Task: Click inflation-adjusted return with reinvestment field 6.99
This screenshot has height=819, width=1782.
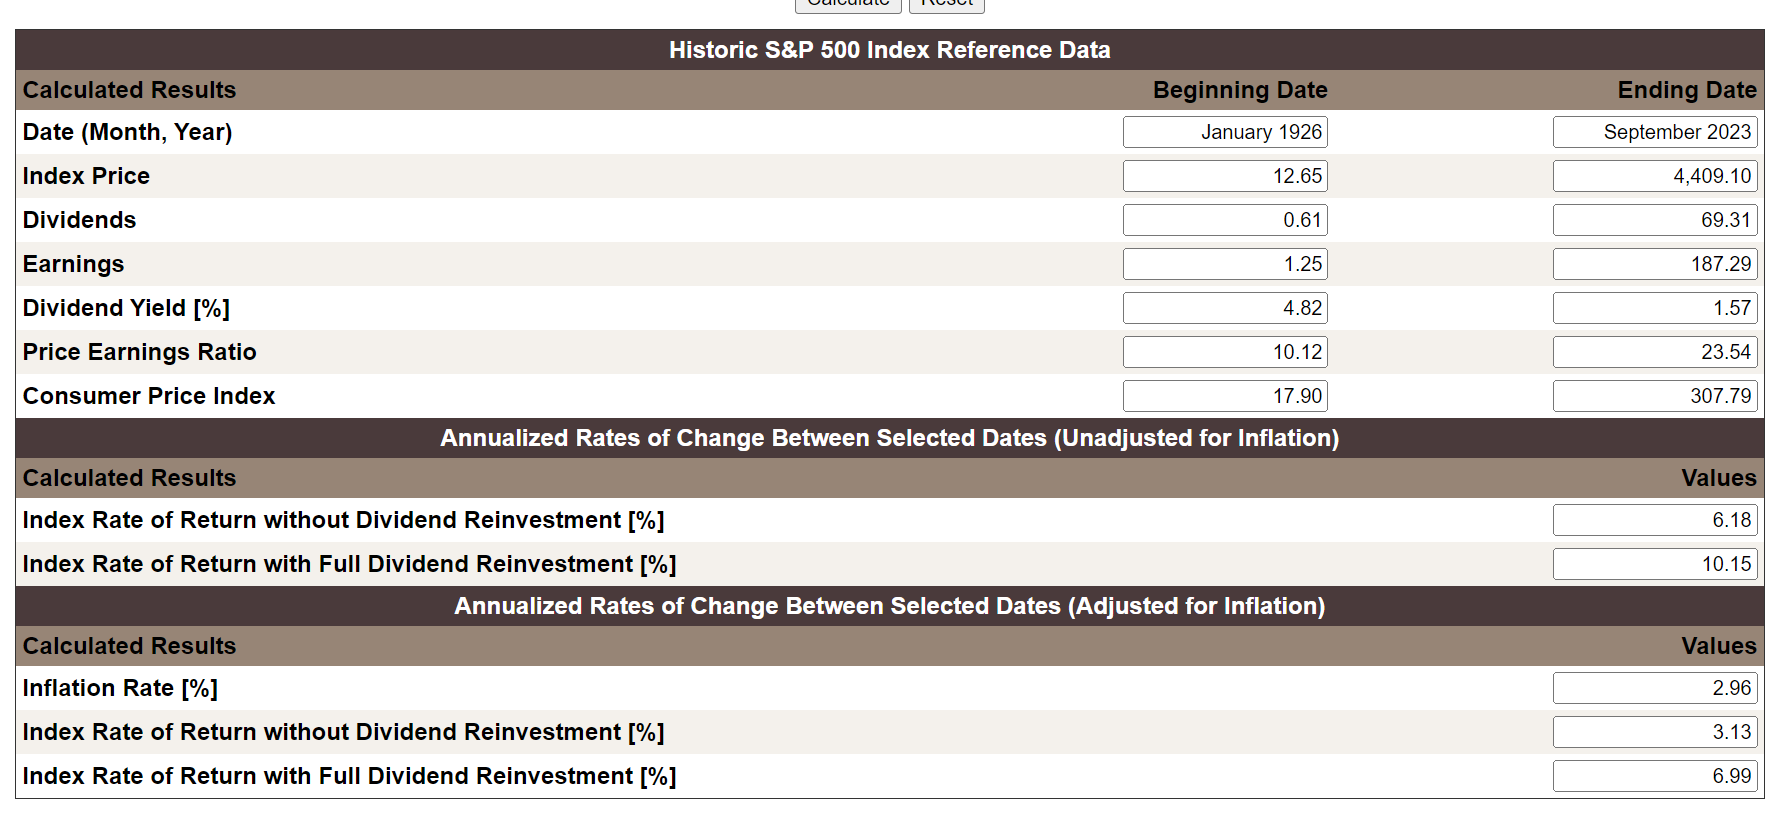Action: coord(1655,776)
